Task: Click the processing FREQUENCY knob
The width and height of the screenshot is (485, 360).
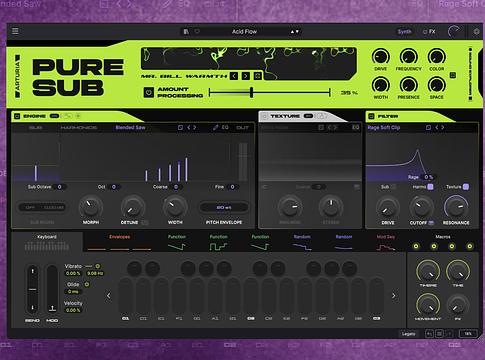Action: tap(409, 57)
